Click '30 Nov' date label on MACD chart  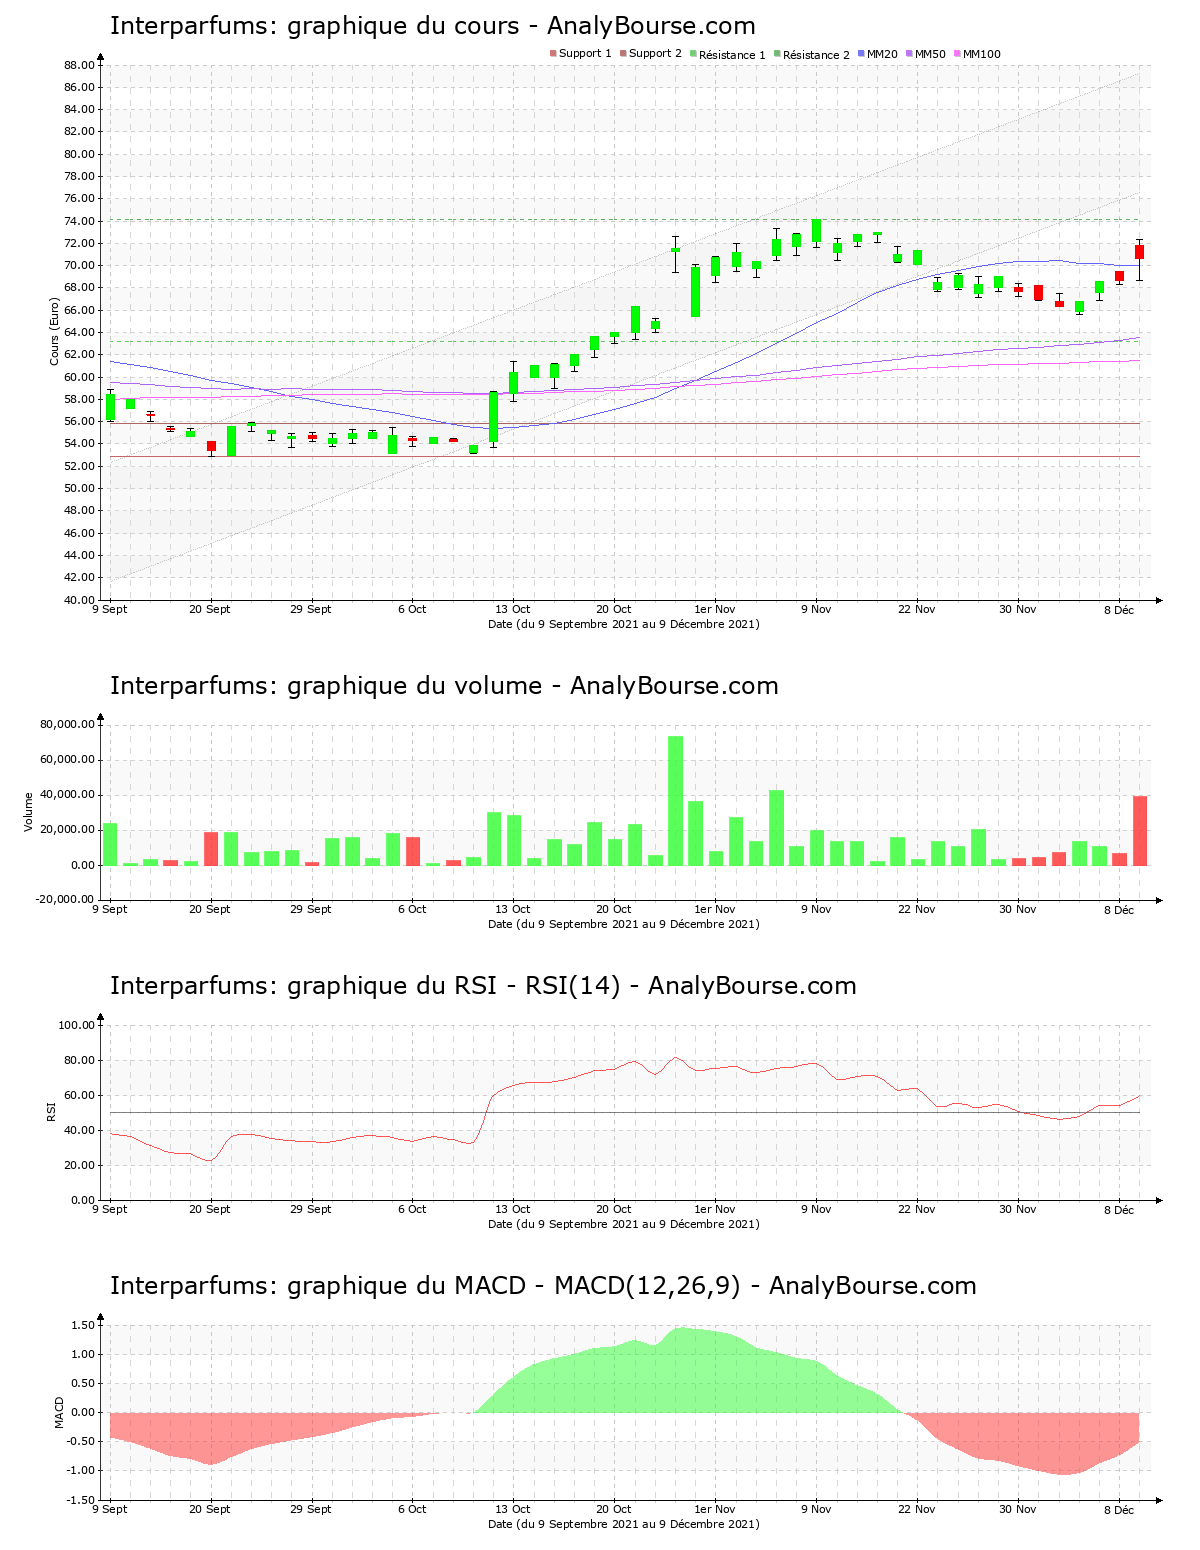(x=1018, y=1509)
